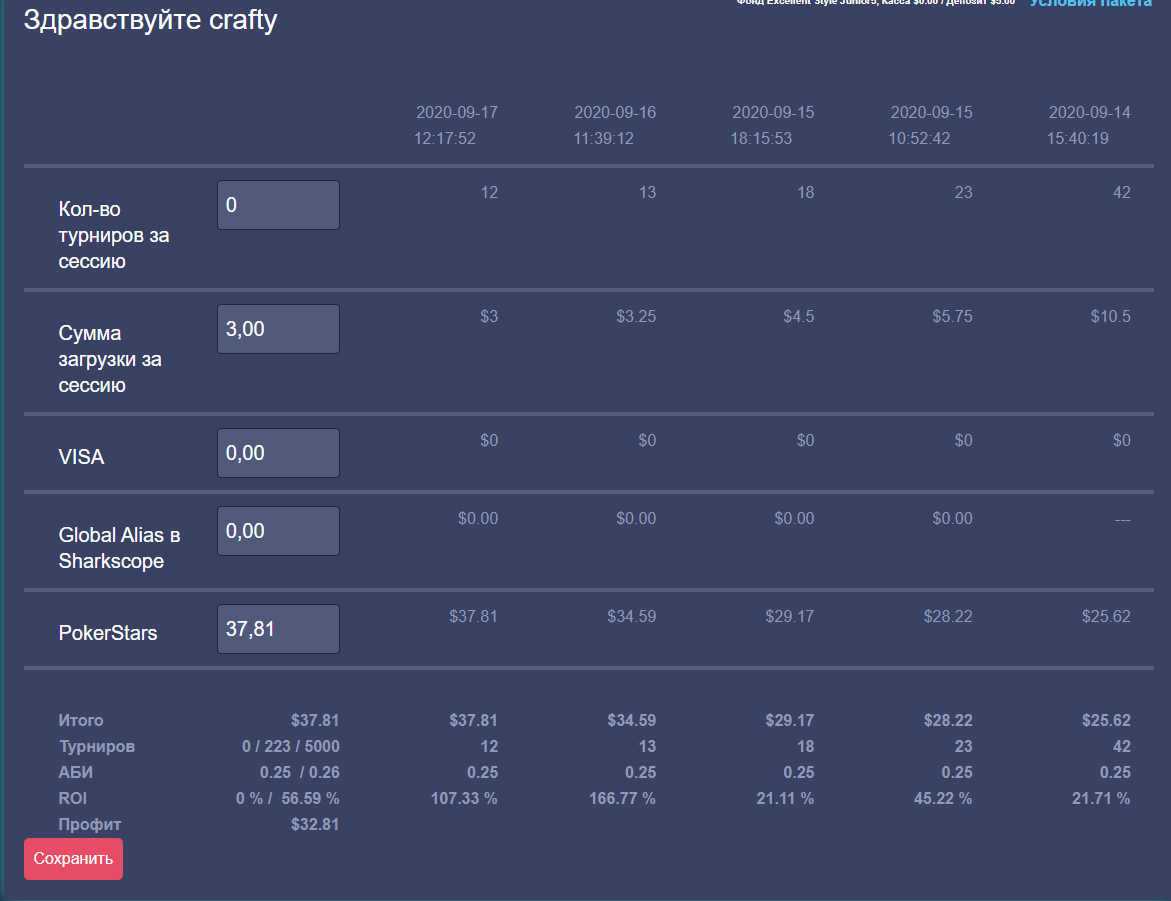
Task: Click the Global Alias в Sharkscope input
Action: (x=279, y=531)
